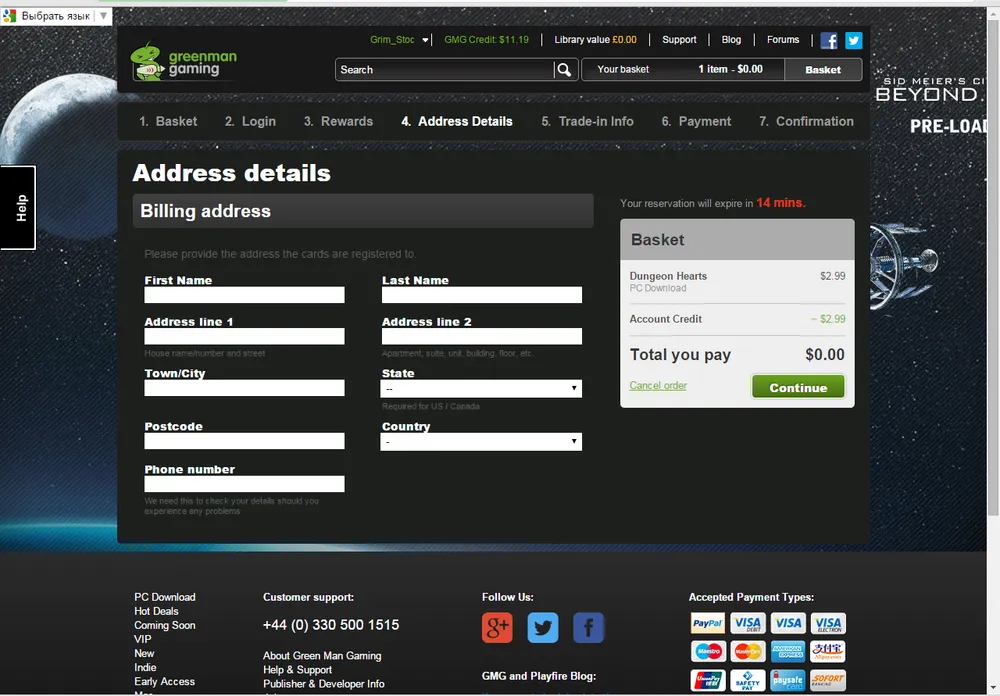Open Facebook icon in top header

coord(829,41)
